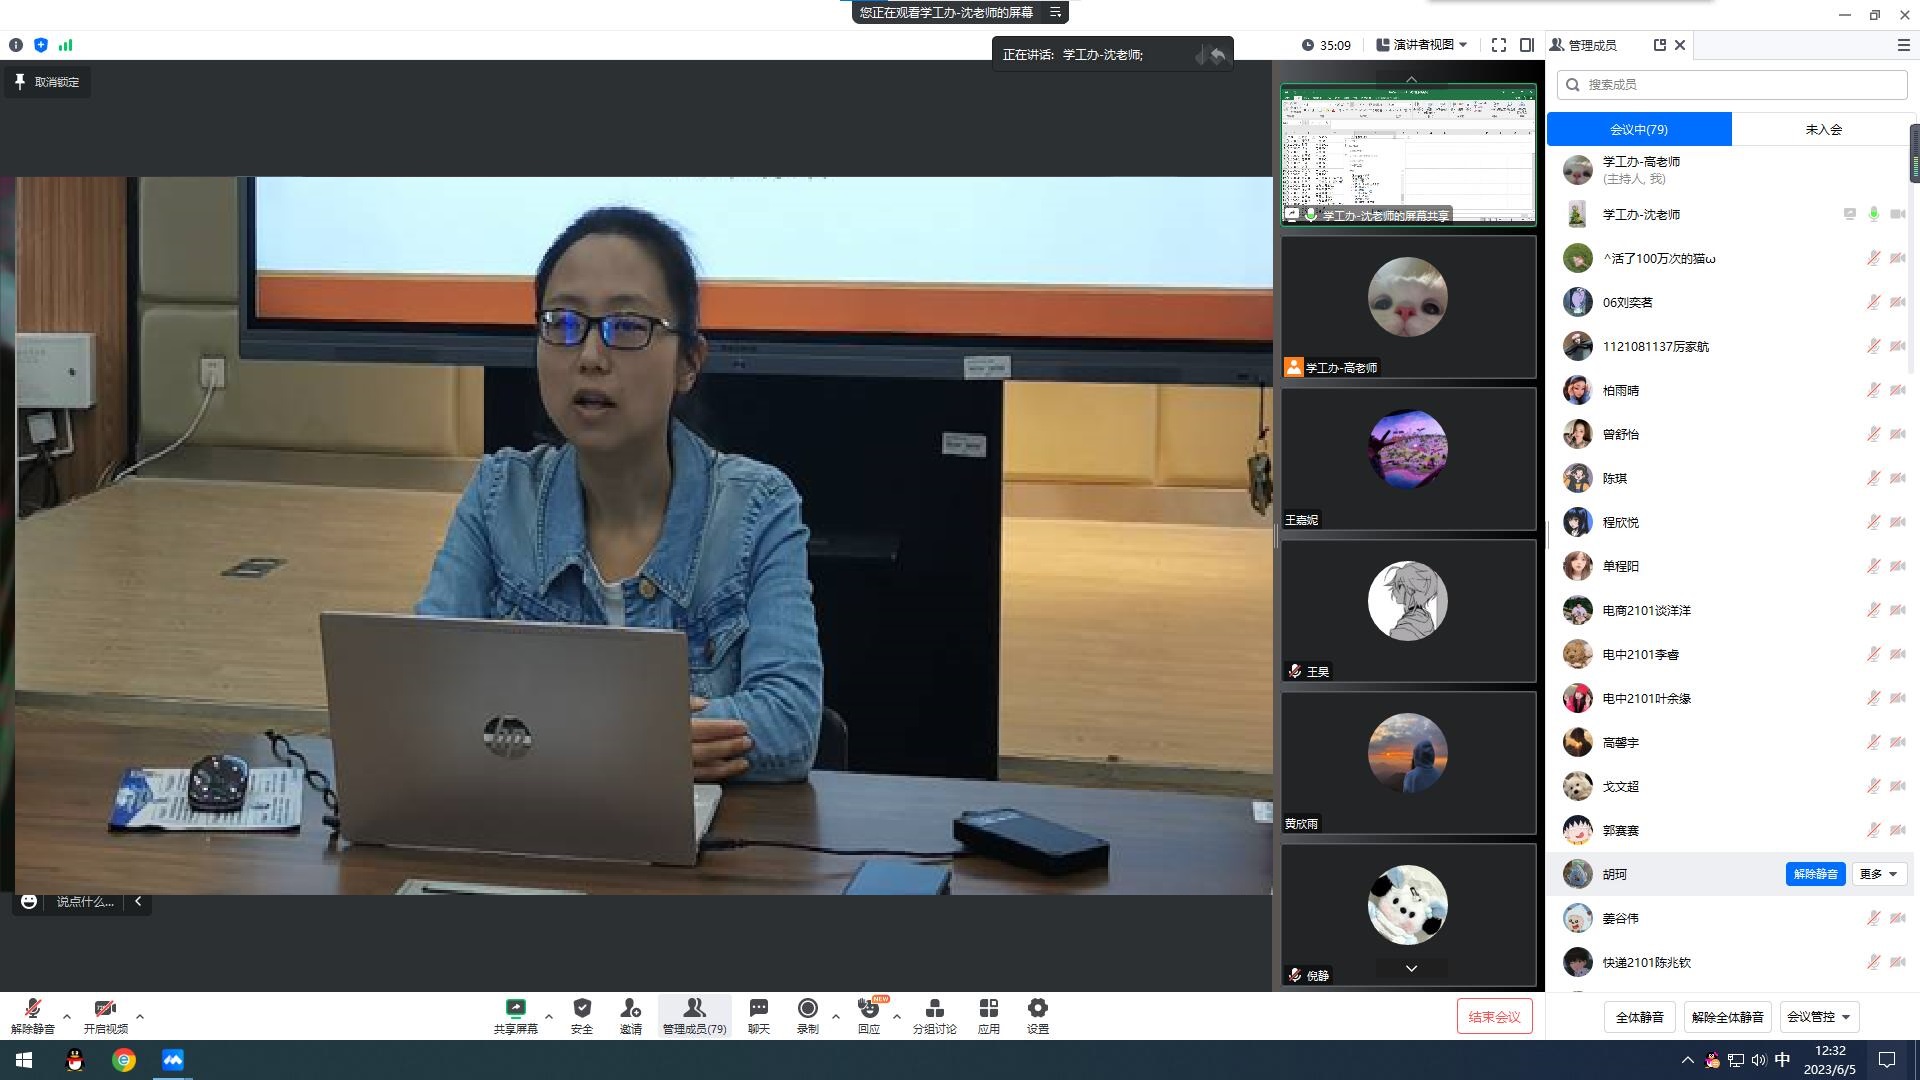Screen dimensions: 1920x1080
Task: Select the 会议中(79) tab
Action: click(1638, 129)
